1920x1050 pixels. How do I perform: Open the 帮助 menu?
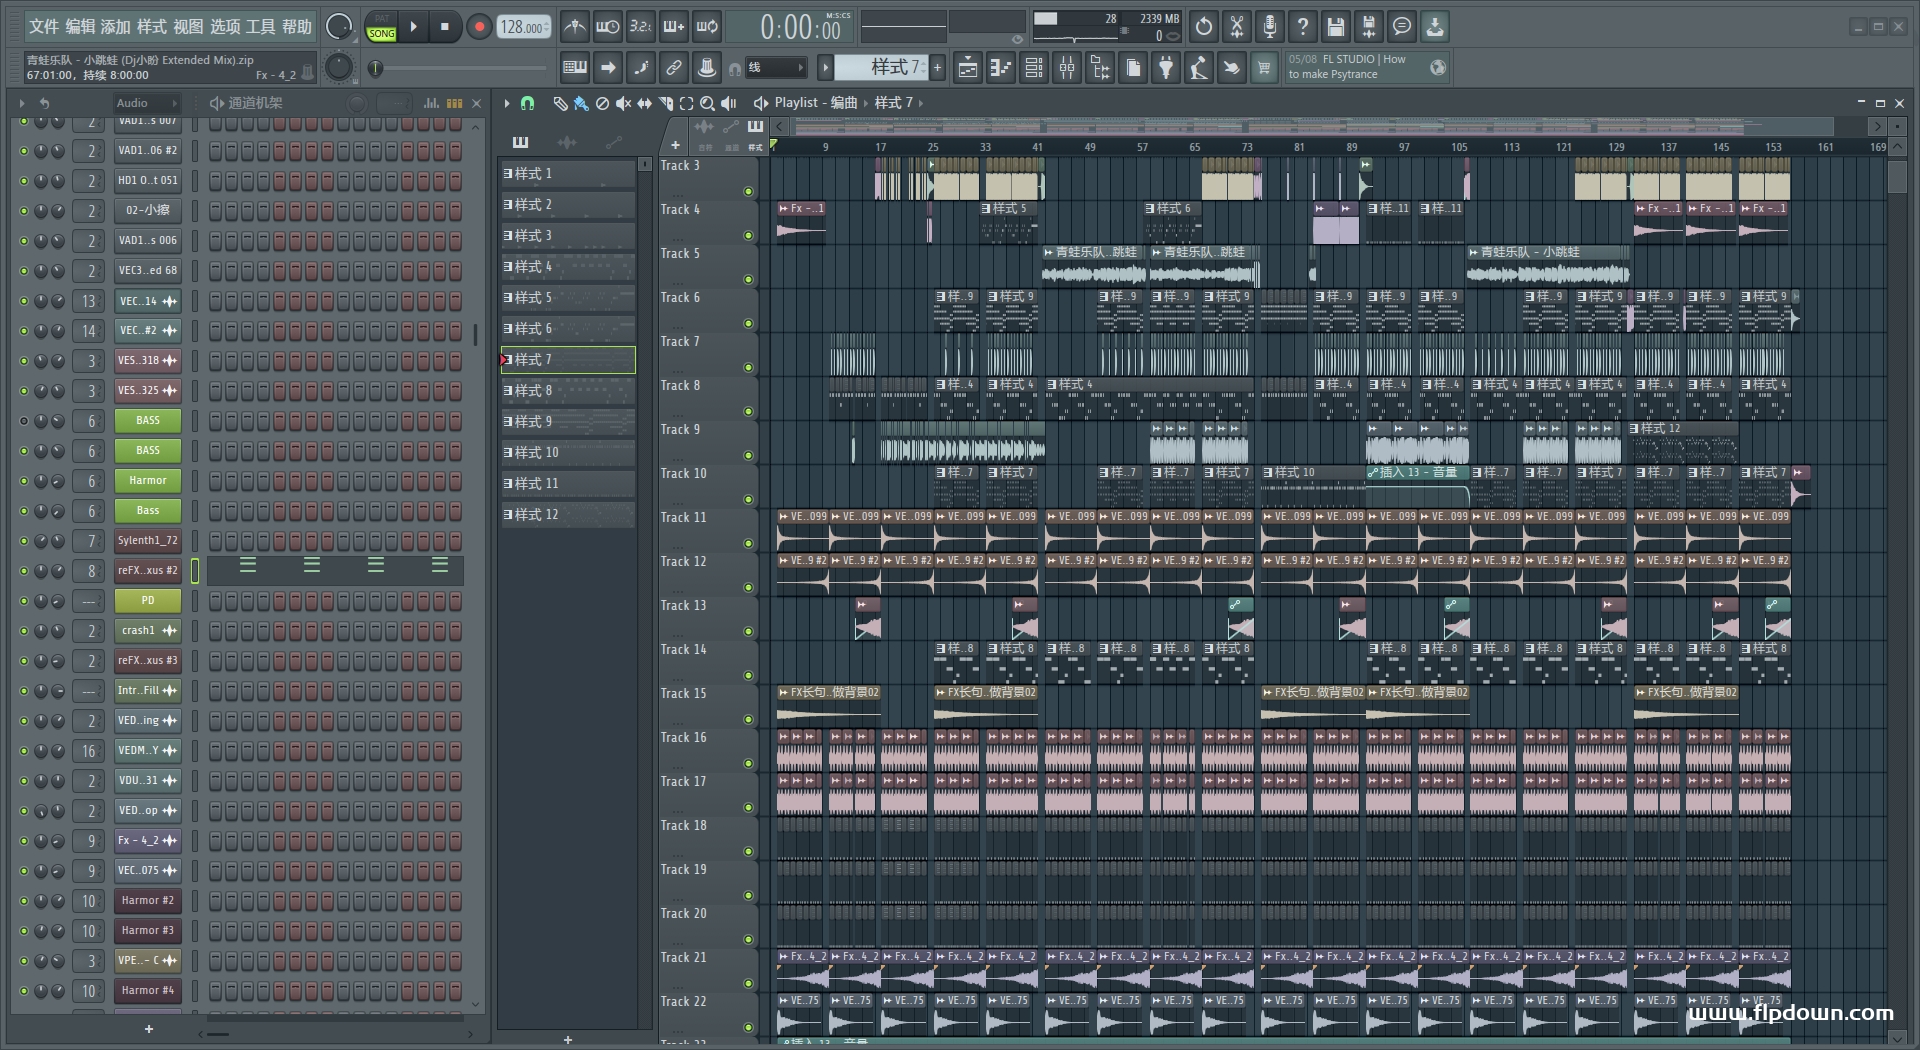(x=297, y=27)
